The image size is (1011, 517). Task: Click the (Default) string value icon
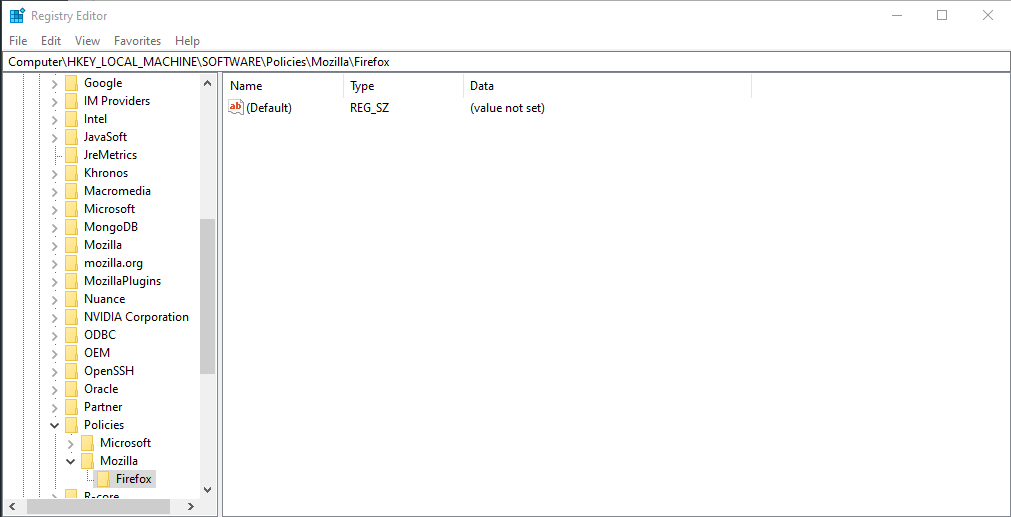236,107
